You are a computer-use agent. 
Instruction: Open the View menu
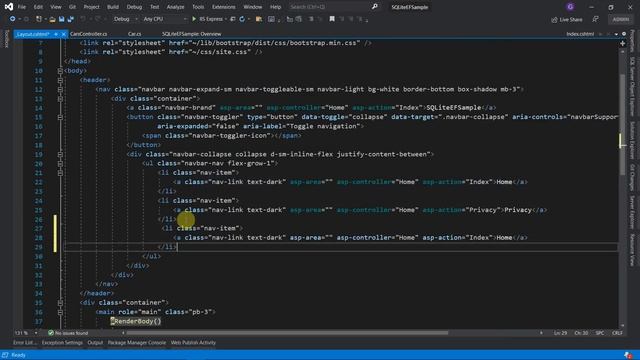(56, 7)
